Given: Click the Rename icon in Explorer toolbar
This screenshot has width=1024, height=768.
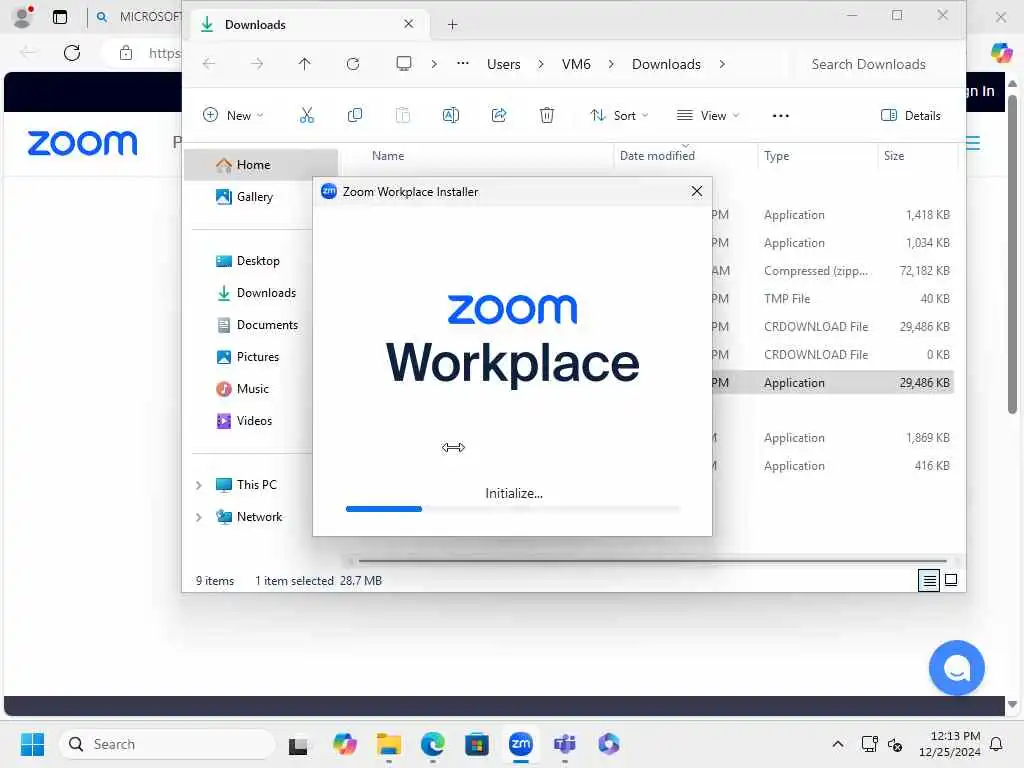Looking at the screenshot, I should (451, 116).
